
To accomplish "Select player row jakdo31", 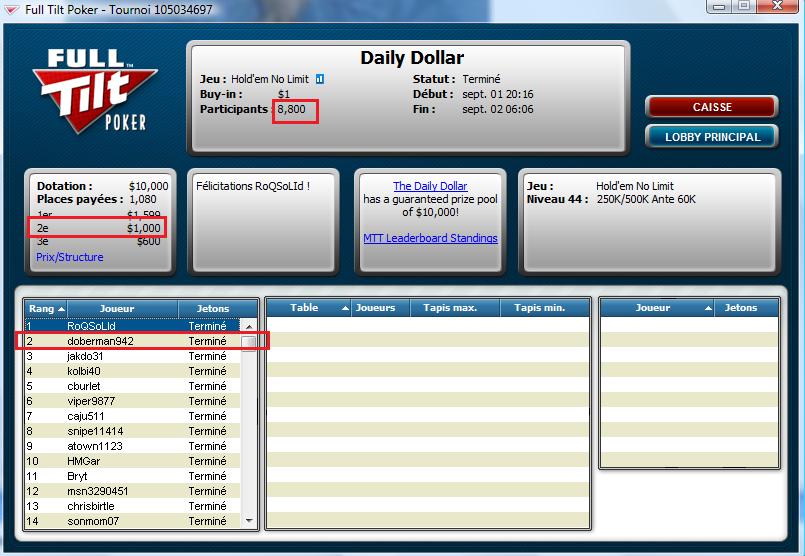I will pos(132,356).
